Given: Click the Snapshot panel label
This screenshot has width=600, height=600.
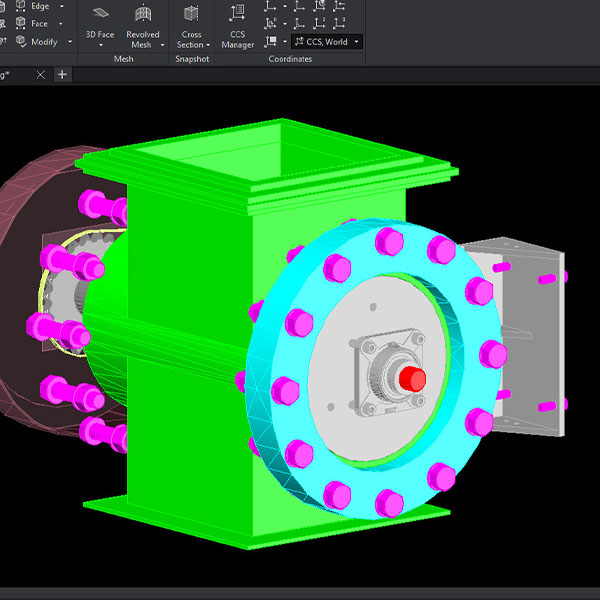Looking at the screenshot, I should pyautogui.click(x=191, y=59).
